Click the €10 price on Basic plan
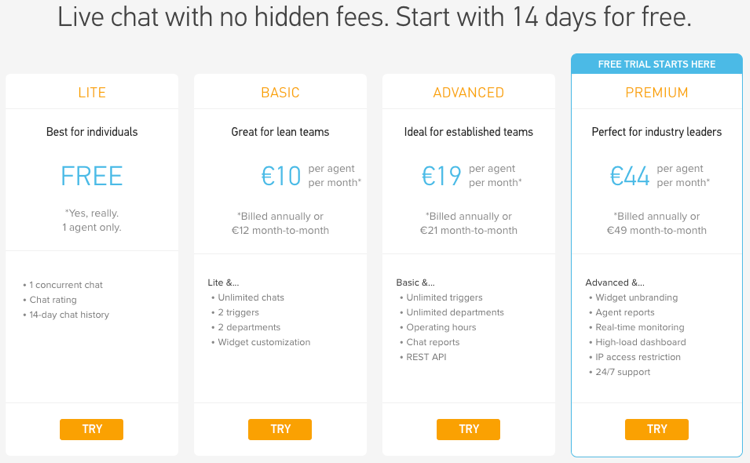The width and height of the screenshot is (750, 463). click(281, 176)
